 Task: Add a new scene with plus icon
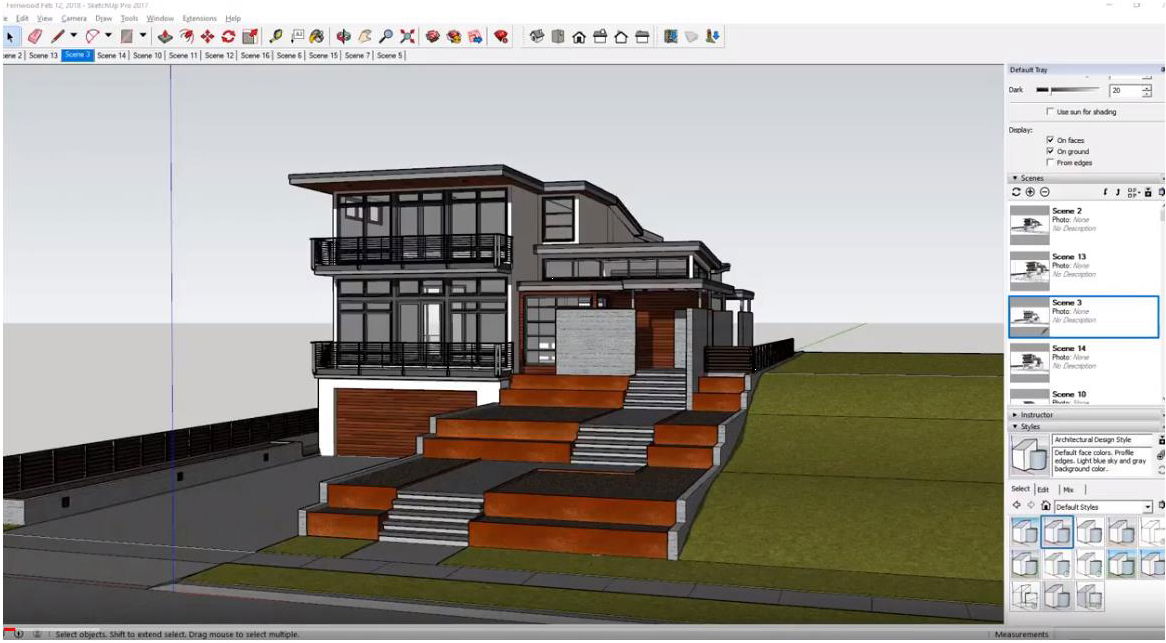pyautogui.click(x=1031, y=192)
